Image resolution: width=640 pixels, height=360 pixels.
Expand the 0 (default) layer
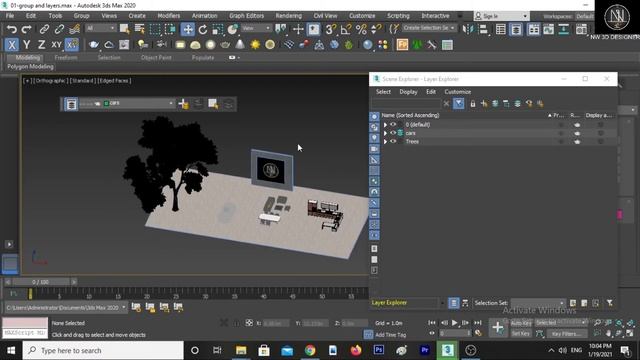(385, 125)
